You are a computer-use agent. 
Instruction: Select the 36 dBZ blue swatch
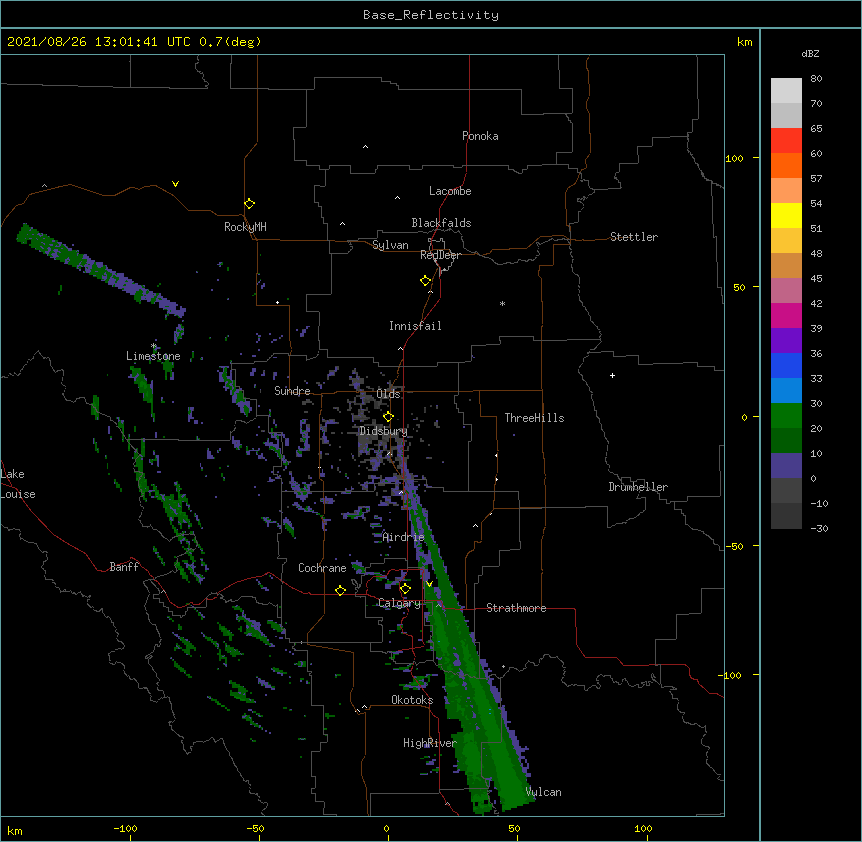(786, 365)
